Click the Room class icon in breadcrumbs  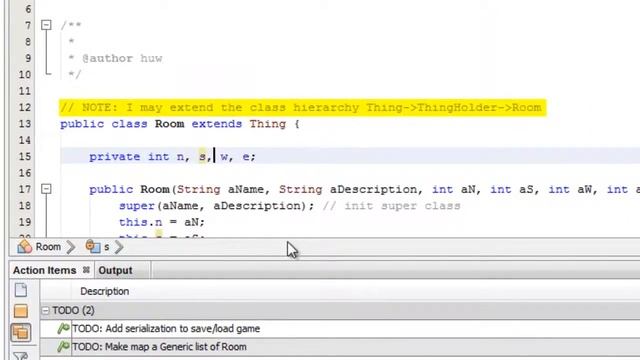tap(24, 247)
